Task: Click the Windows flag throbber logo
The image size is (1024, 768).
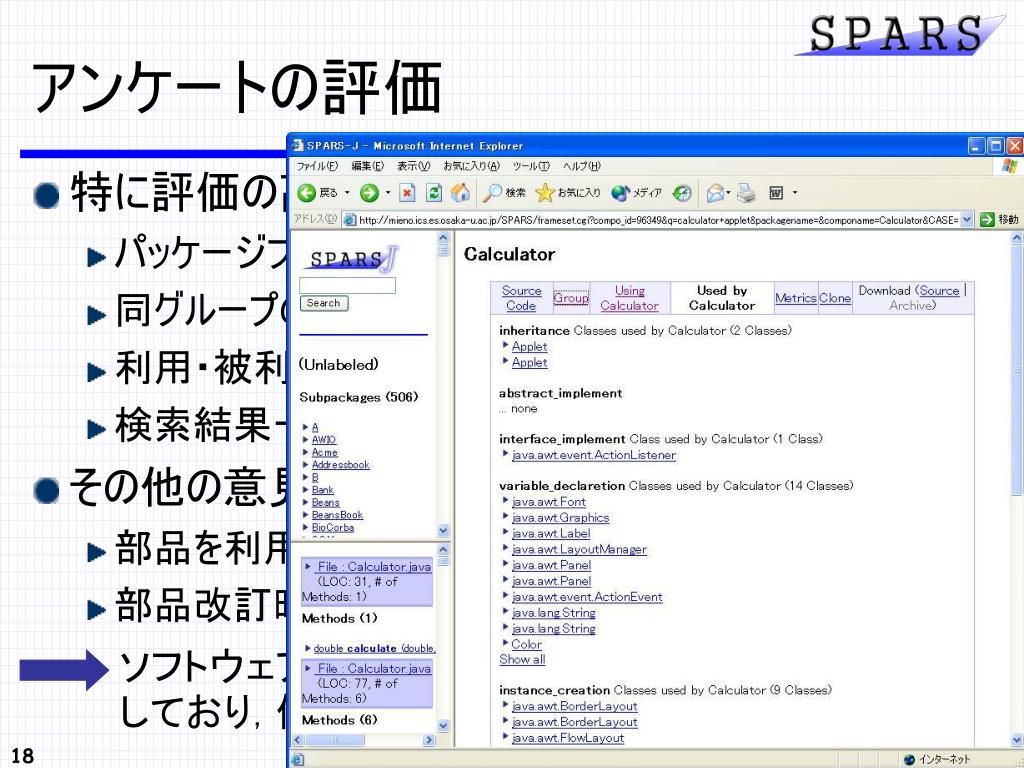Action: tap(1010, 166)
